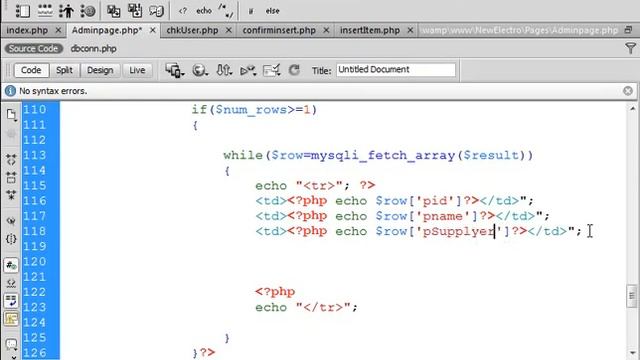Viewport: 640px width, 360px height.
Task: Close the insertItem.php tab
Action: [410, 30]
